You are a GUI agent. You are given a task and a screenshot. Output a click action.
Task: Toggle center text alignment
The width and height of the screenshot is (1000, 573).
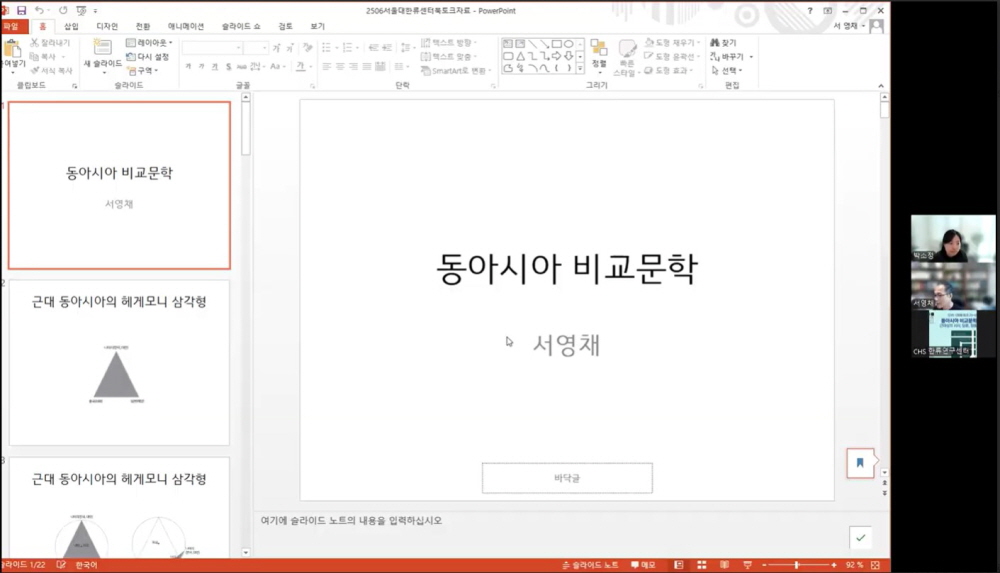click(x=340, y=66)
